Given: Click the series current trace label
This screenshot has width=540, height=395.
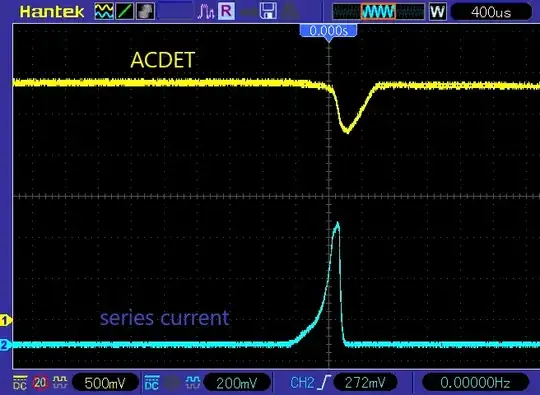Looking at the screenshot, I should click(x=165, y=318).
